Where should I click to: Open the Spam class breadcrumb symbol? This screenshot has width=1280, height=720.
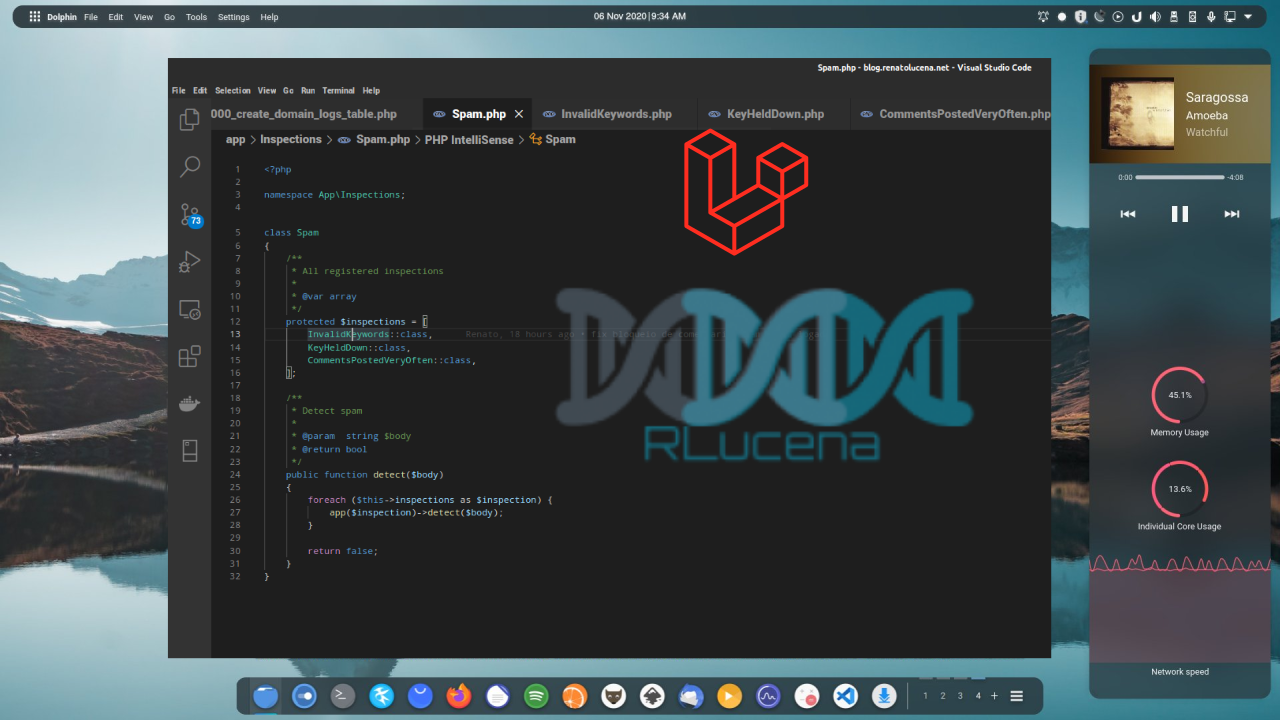coord(553,140)
